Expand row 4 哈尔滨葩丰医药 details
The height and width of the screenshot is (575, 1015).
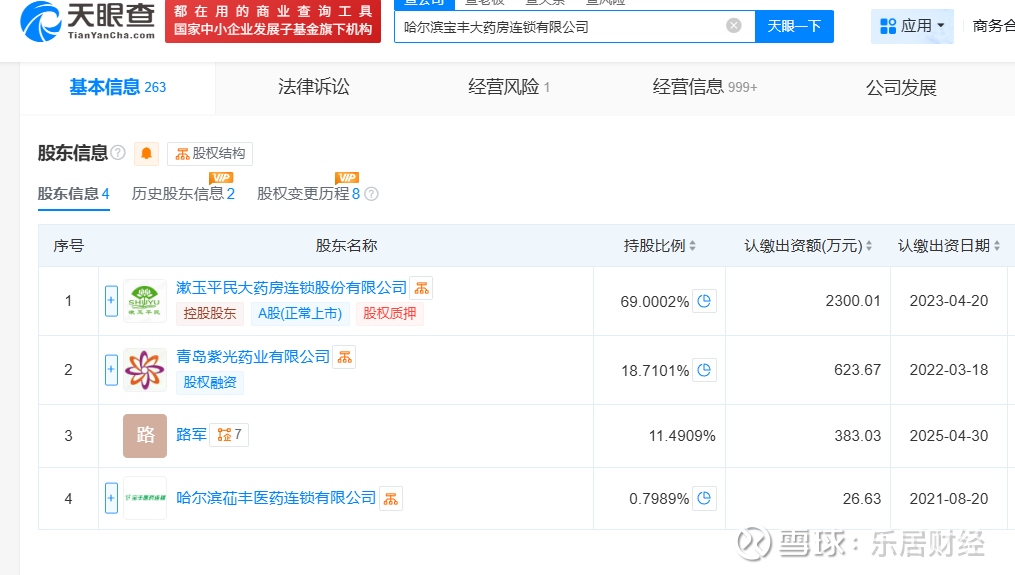[111, 498]
